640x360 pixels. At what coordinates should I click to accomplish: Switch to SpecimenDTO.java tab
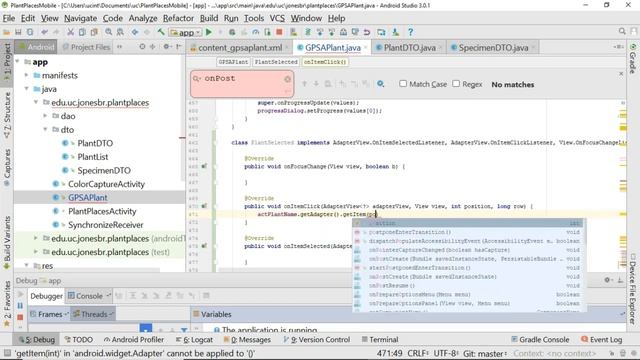click(493, 47)
